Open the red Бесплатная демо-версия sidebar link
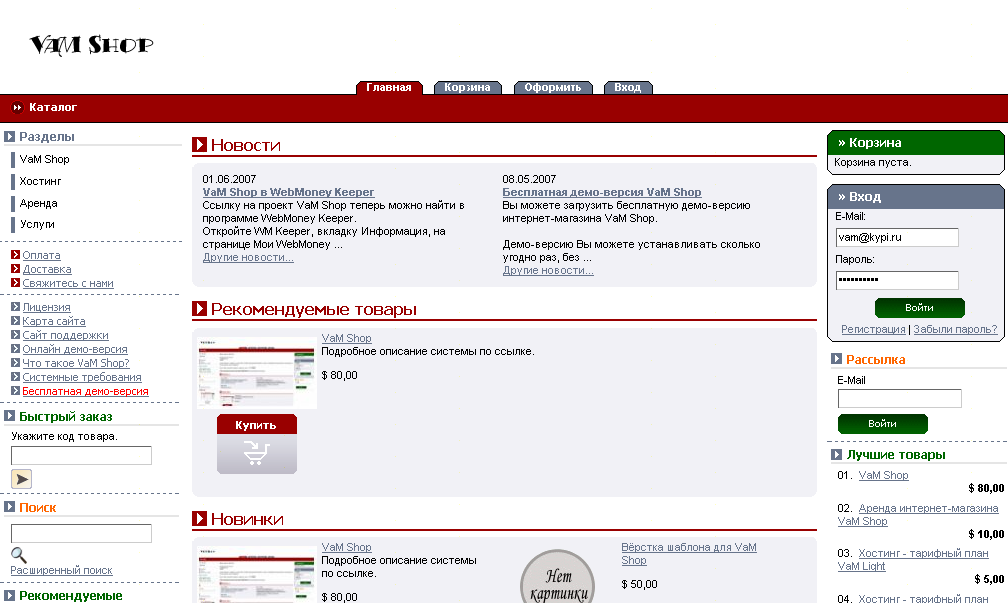 86,392
